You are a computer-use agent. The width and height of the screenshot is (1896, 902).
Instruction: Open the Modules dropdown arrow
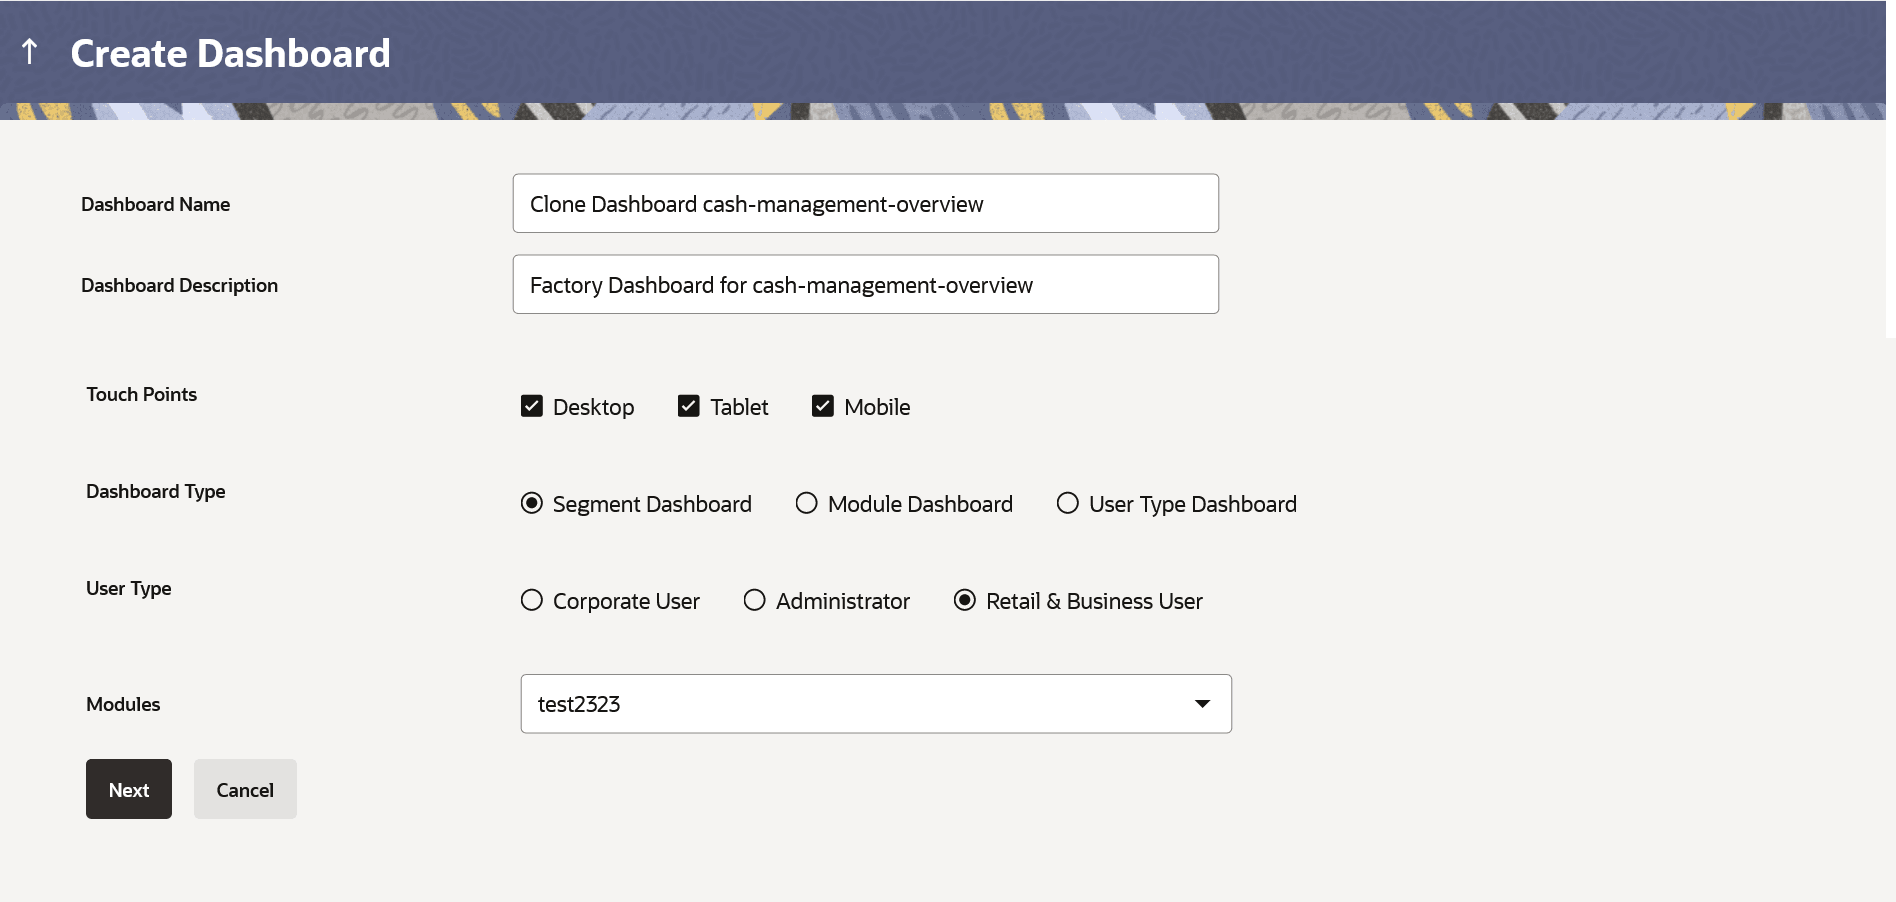point(1202,704)
